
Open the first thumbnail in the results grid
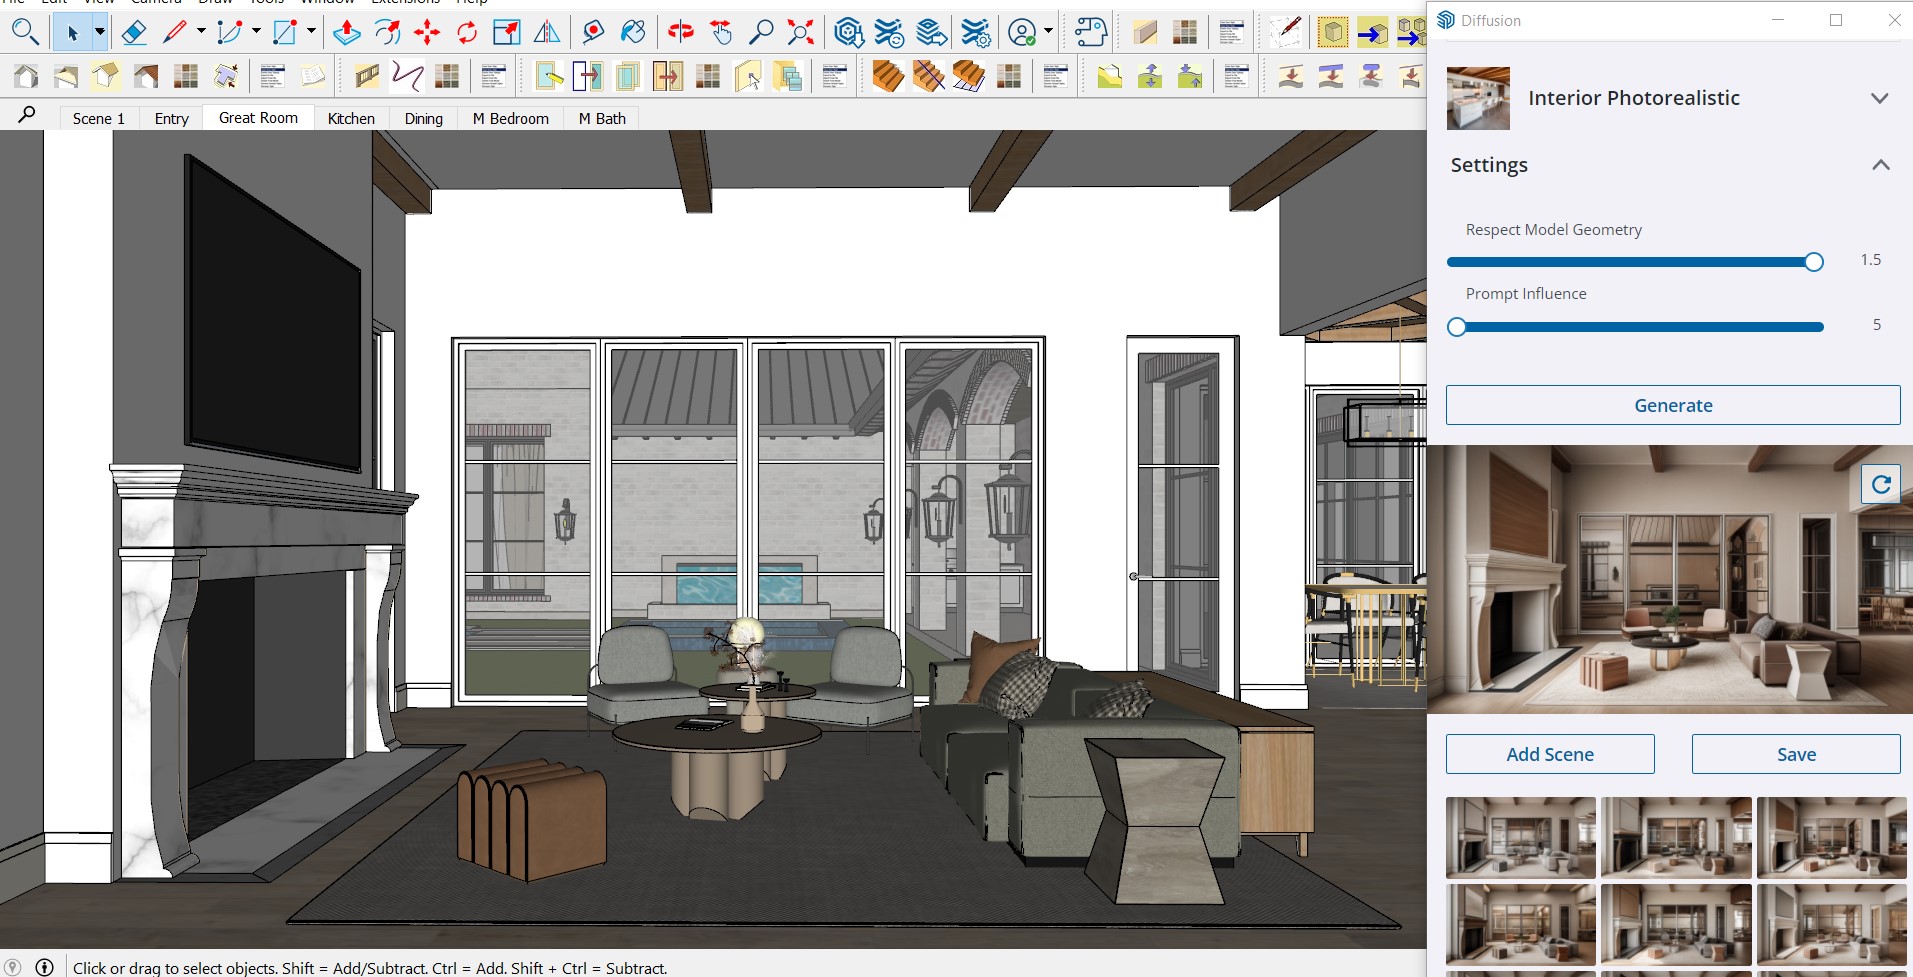coord(1521,837)
